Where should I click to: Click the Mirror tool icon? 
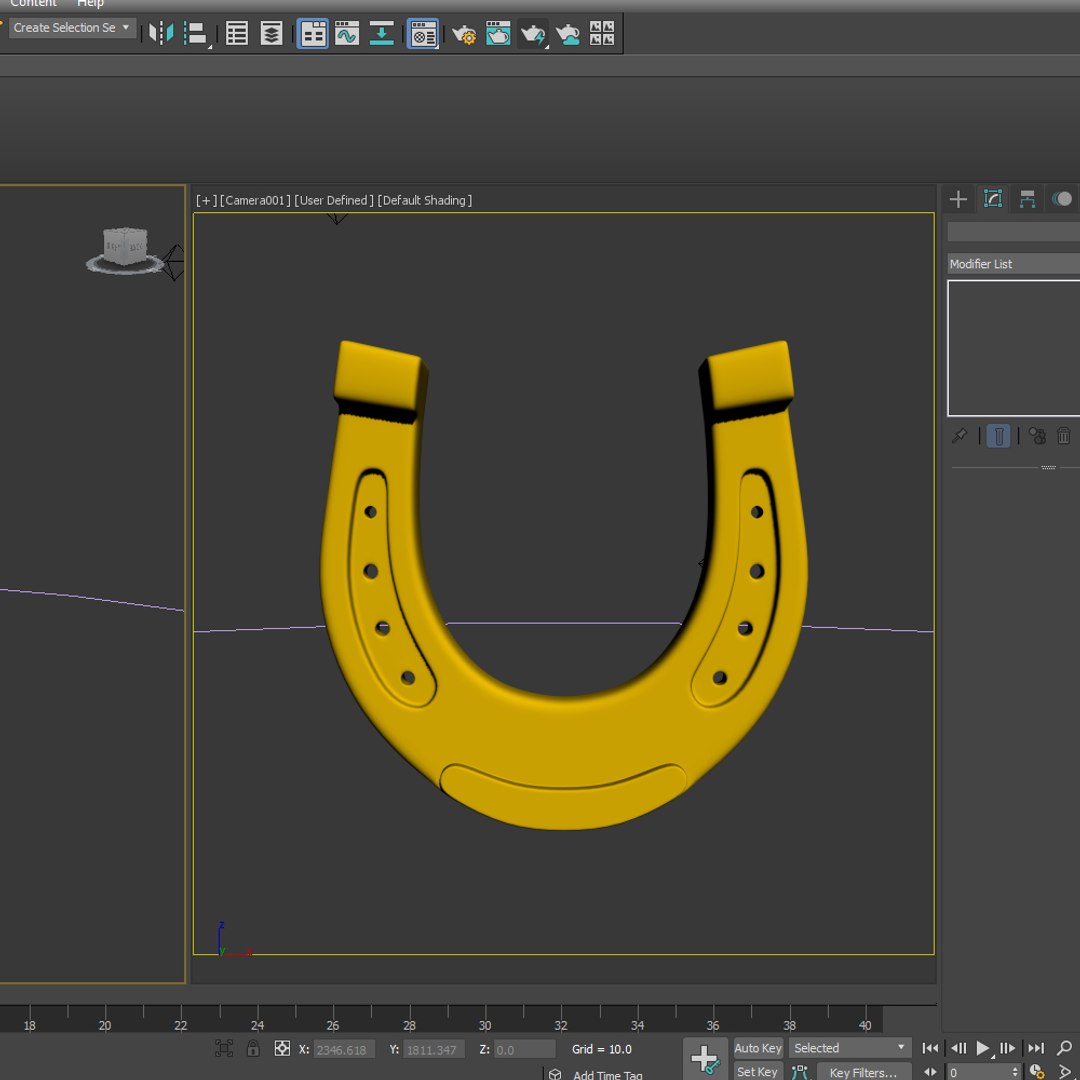(x=161, y=32)
